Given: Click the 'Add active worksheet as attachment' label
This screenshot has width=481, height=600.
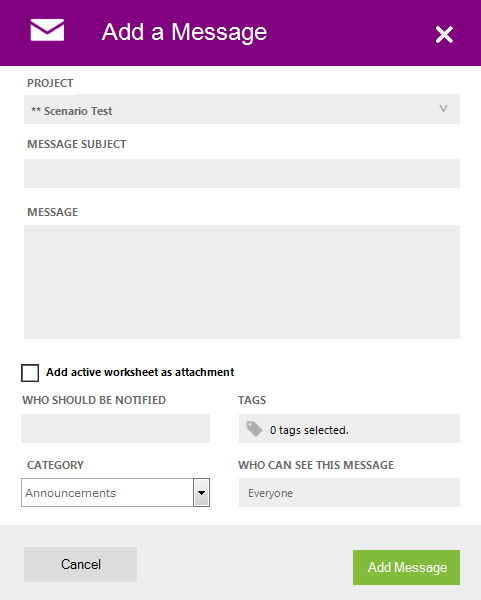Looking at the screenshot, I should (140, 372).
